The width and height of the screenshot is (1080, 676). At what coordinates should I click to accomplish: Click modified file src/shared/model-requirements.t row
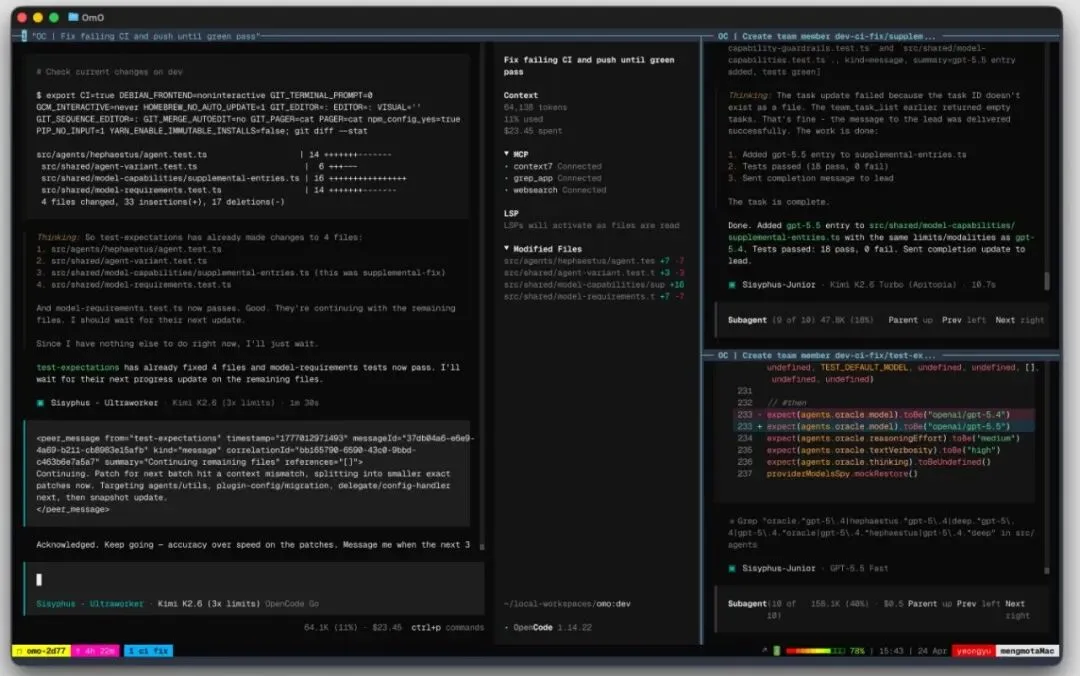point(594,296)
